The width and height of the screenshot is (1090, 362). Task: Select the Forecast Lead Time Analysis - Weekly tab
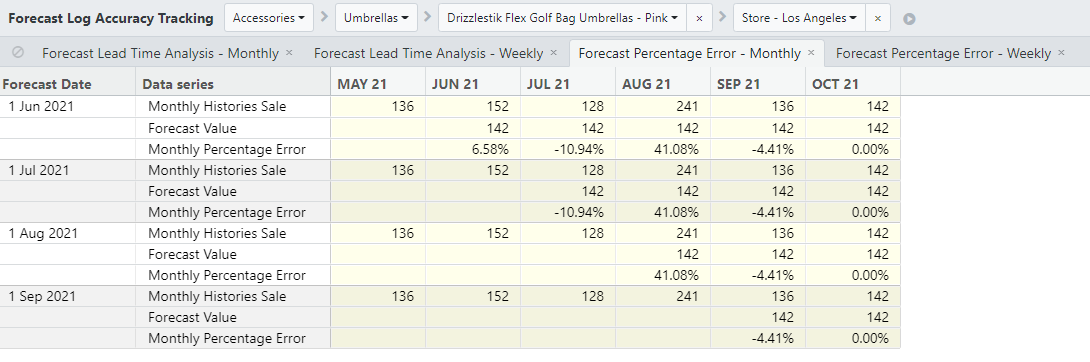428,53
